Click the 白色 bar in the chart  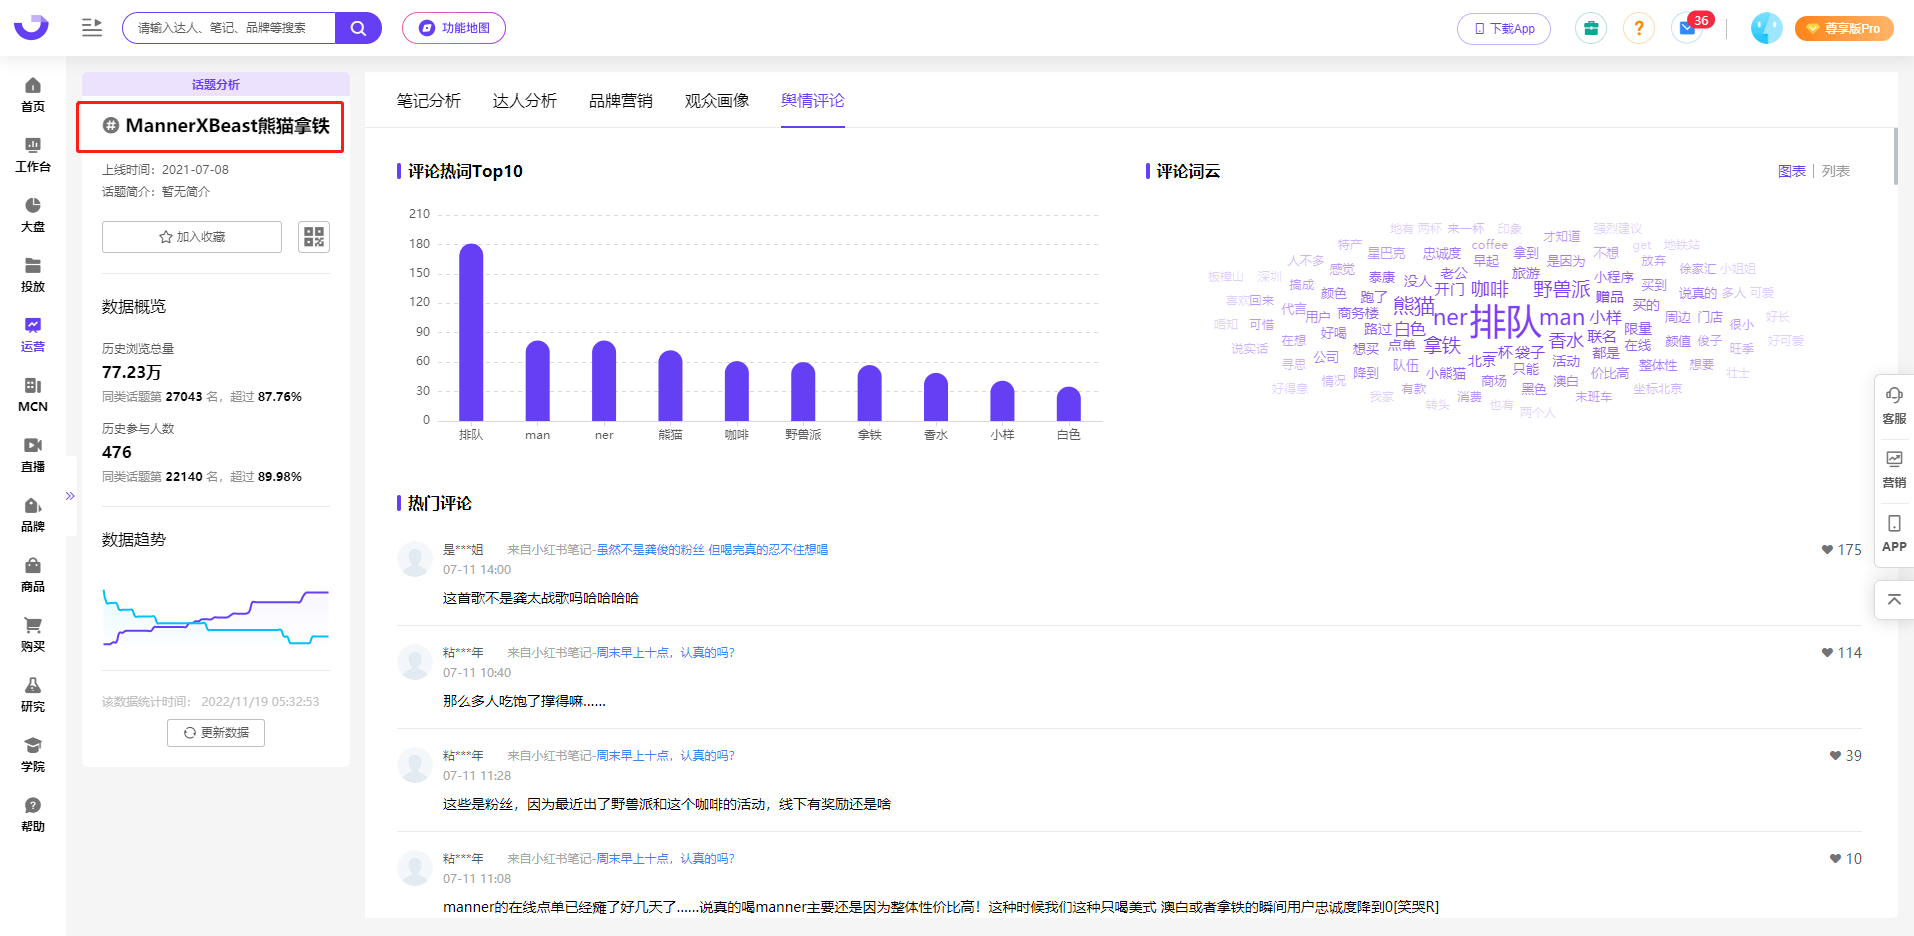[1068, 404]
